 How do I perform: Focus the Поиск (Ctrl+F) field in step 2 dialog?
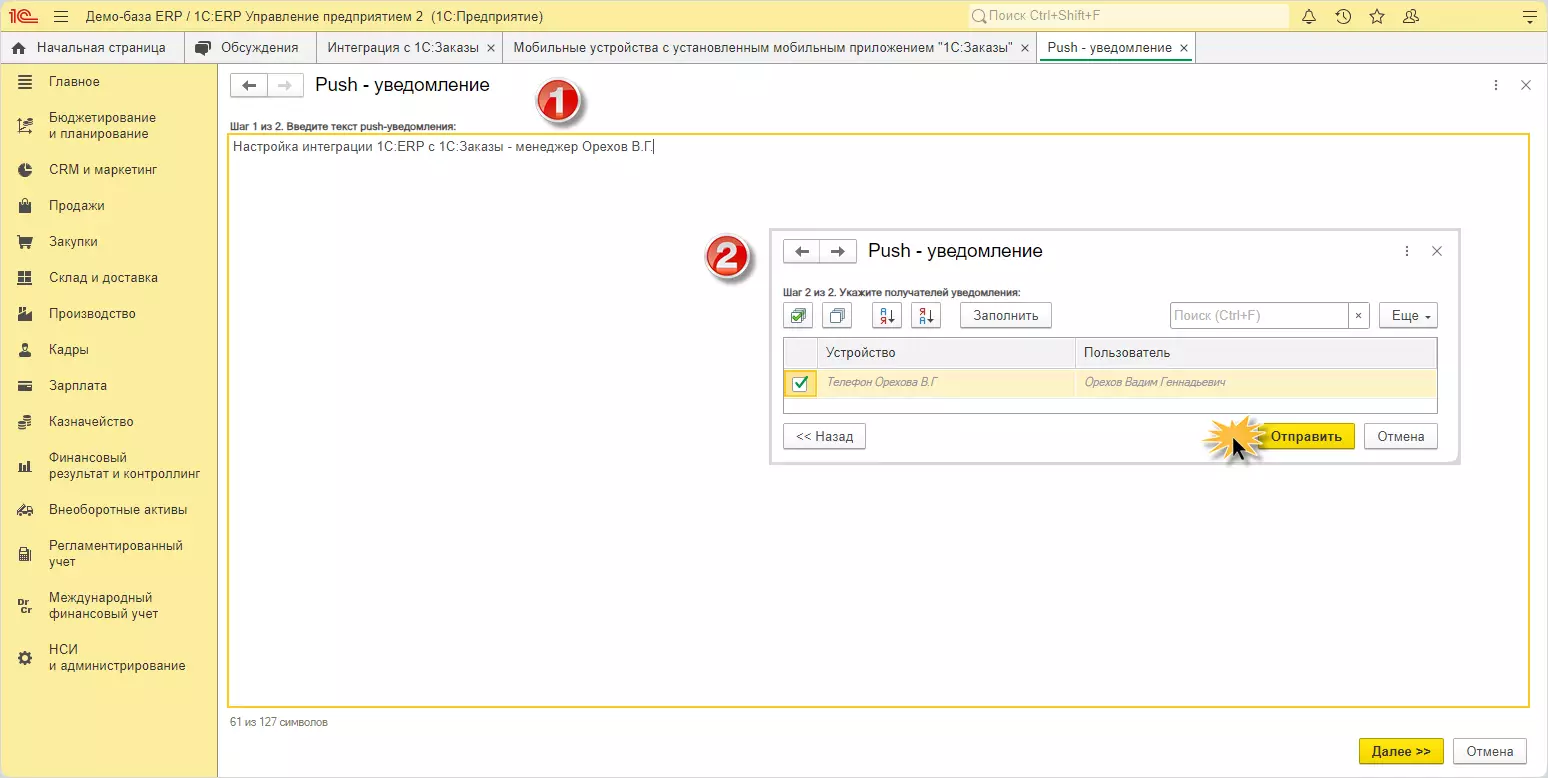click(1259, 316)
